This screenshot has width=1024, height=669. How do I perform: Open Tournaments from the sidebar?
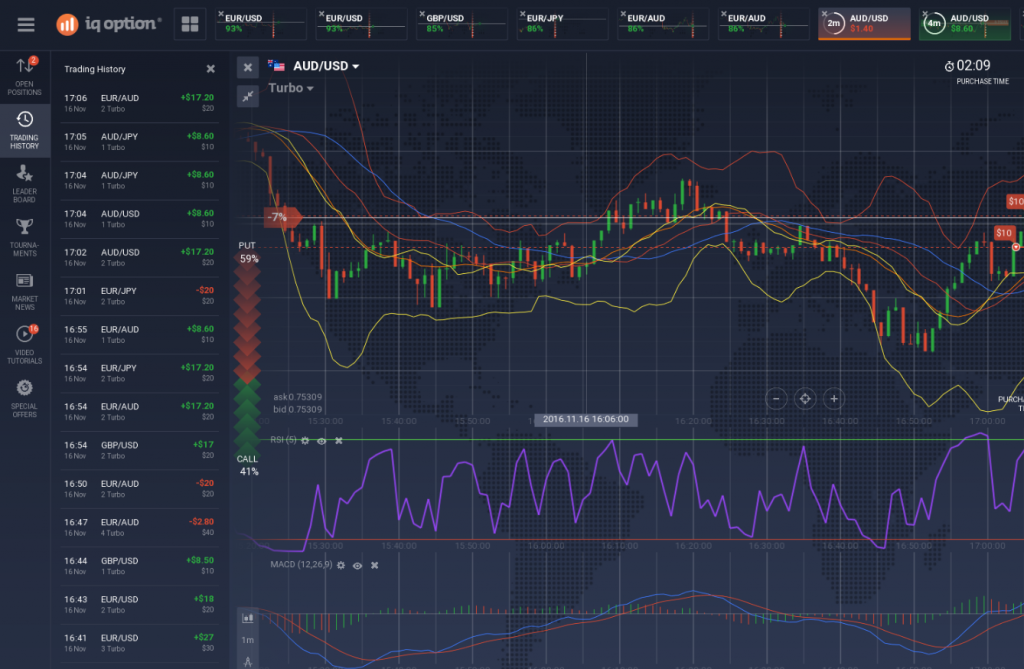point(25,235)
